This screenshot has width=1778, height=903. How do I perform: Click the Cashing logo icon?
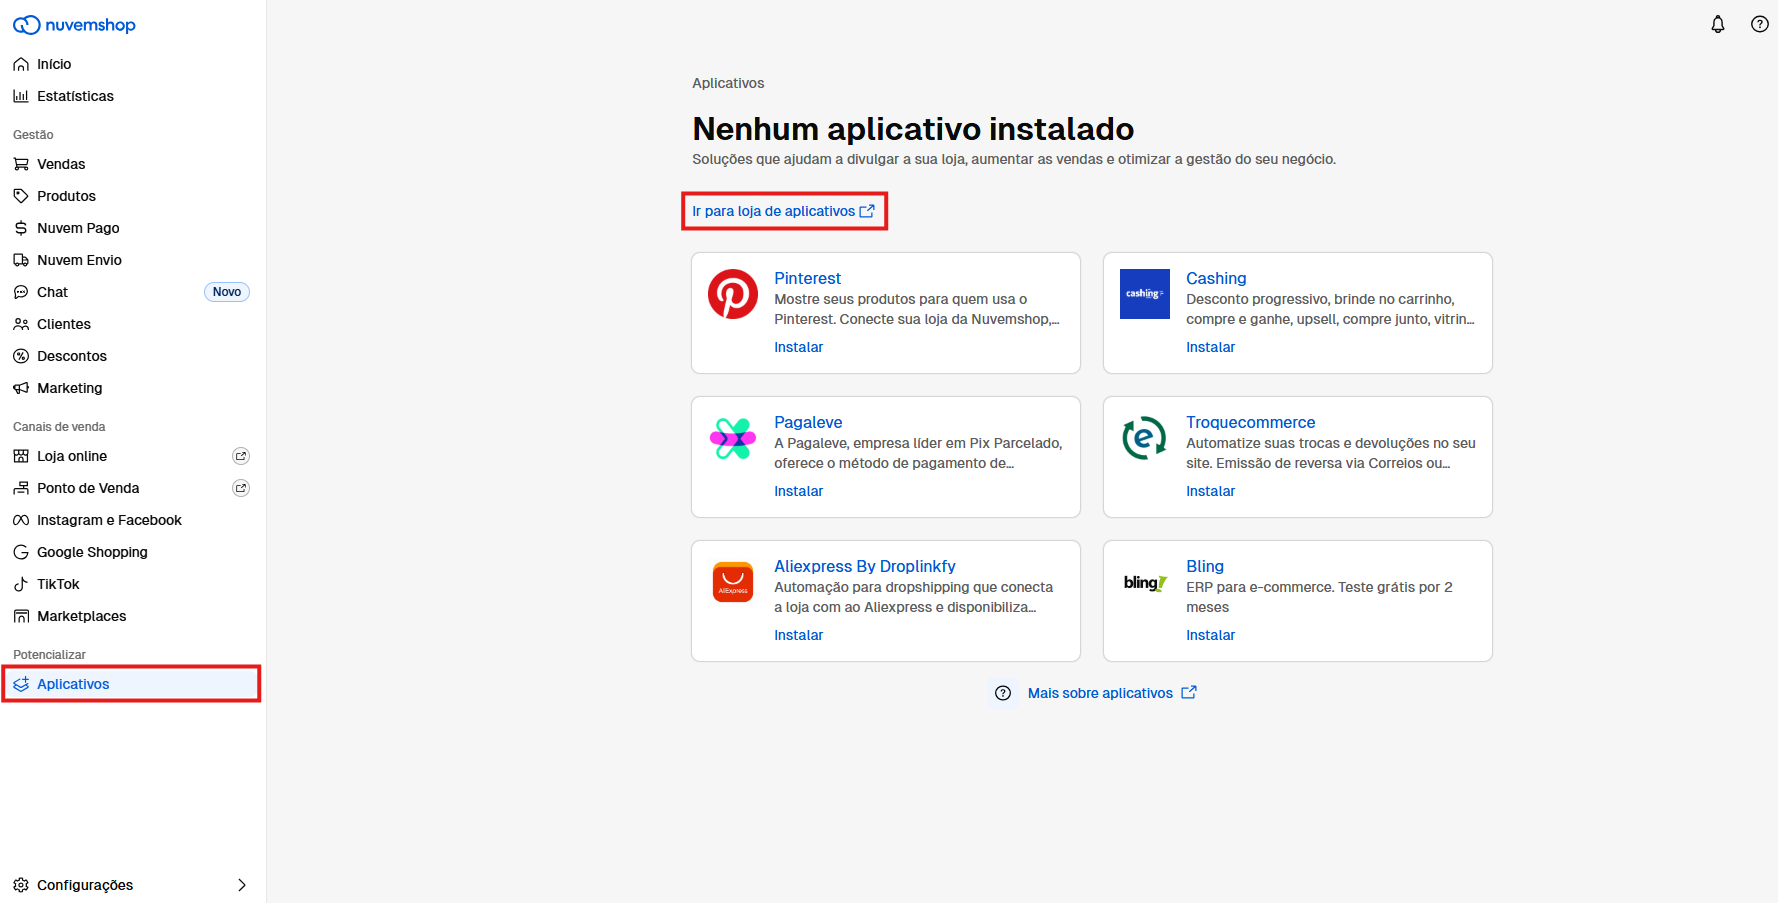[x=1145, y=294]
